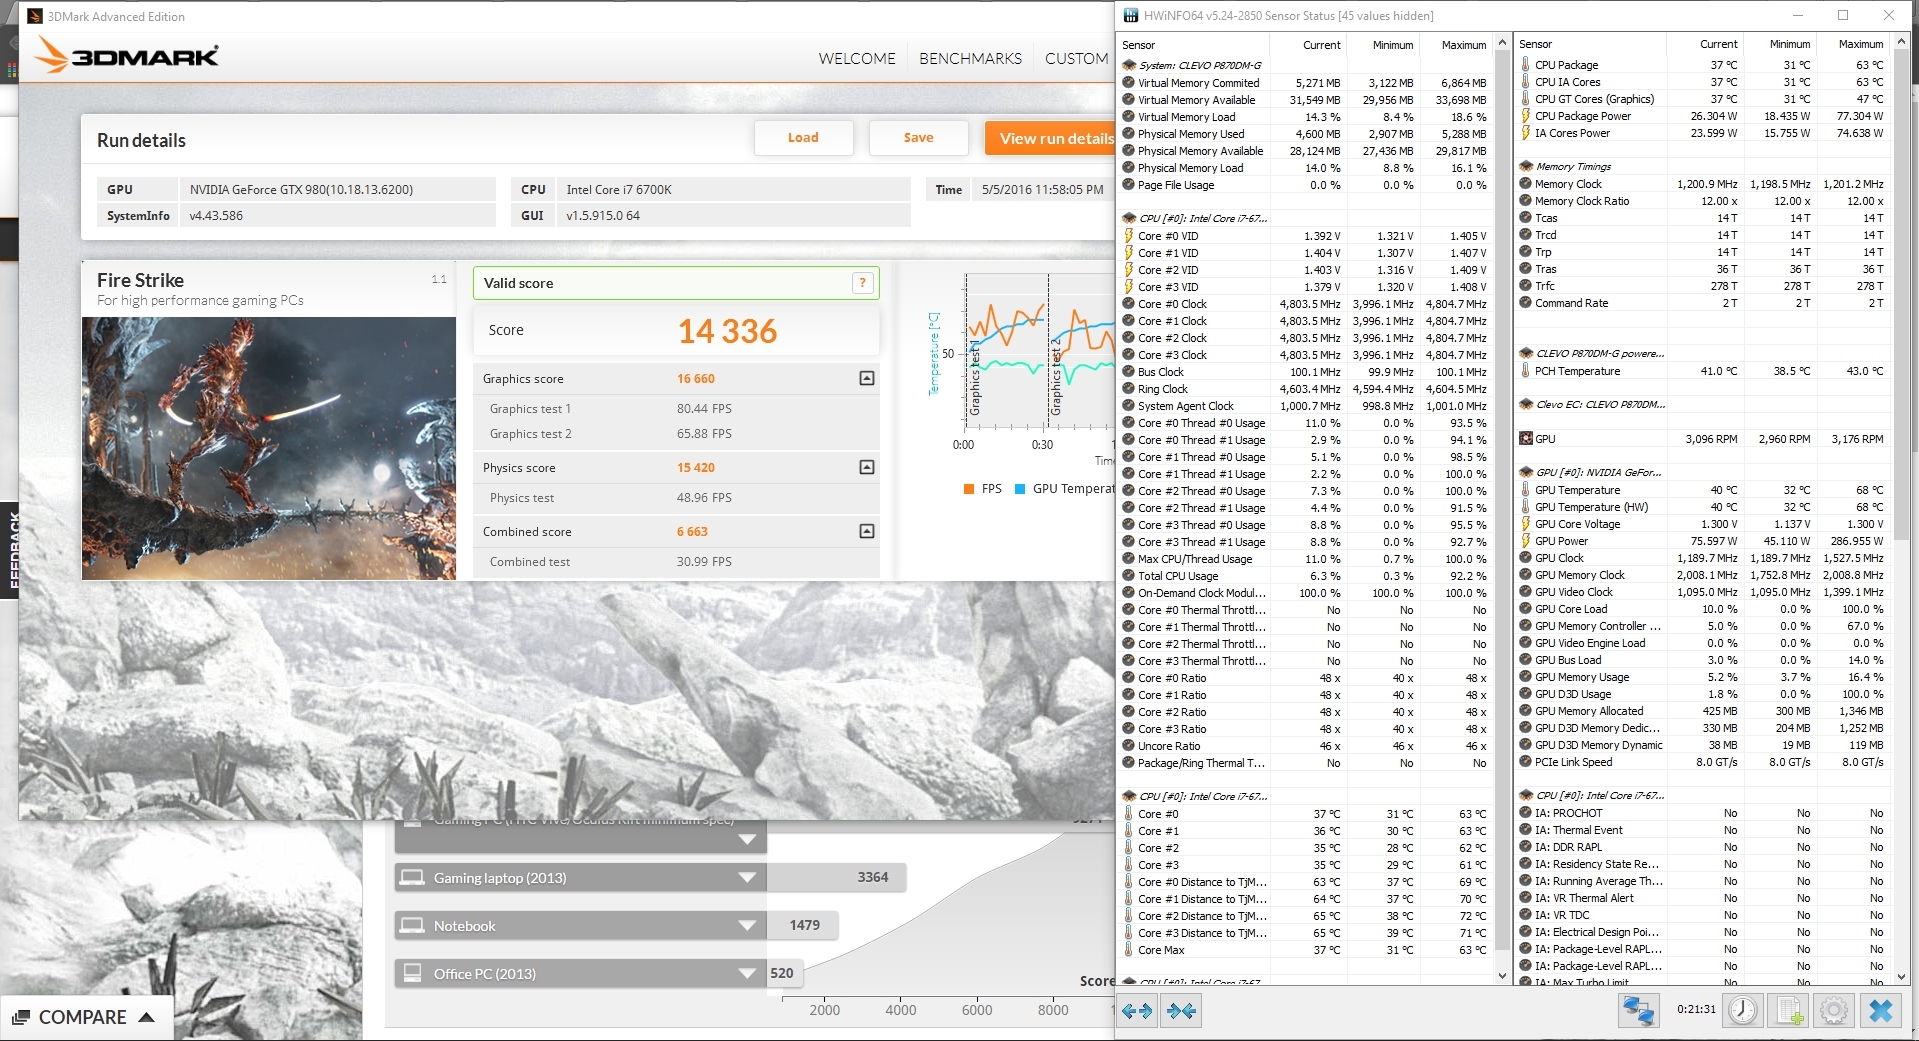Viewport: 1919px width, 1041px height.
Task: Collapse the Physics score section
Action: click(867, 467)
